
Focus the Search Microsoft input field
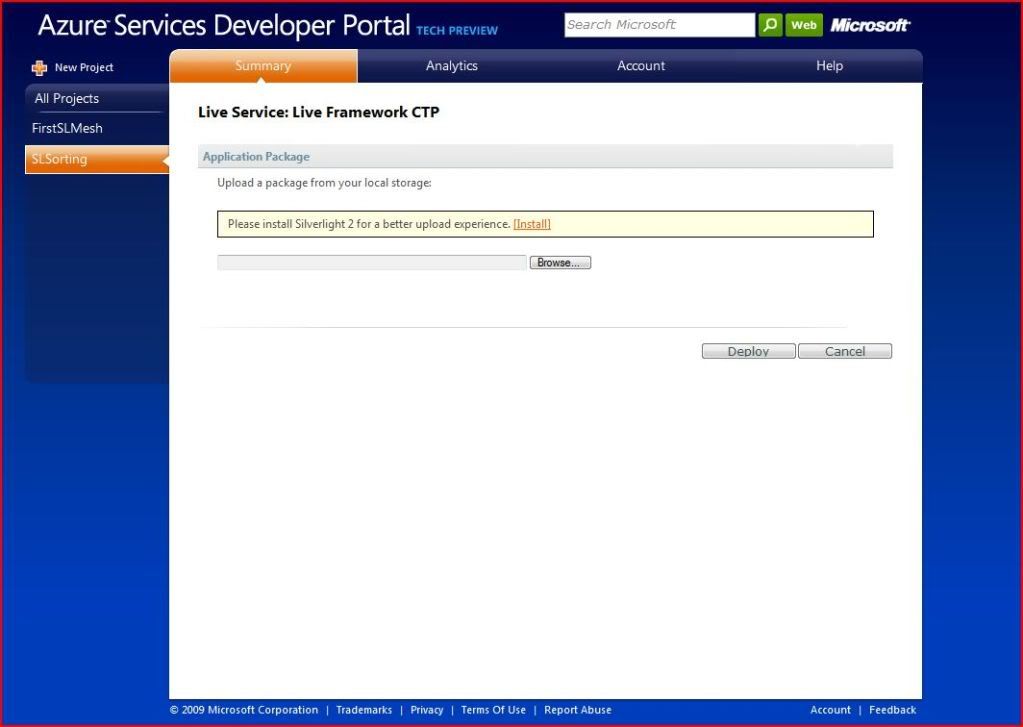(659, 25)
